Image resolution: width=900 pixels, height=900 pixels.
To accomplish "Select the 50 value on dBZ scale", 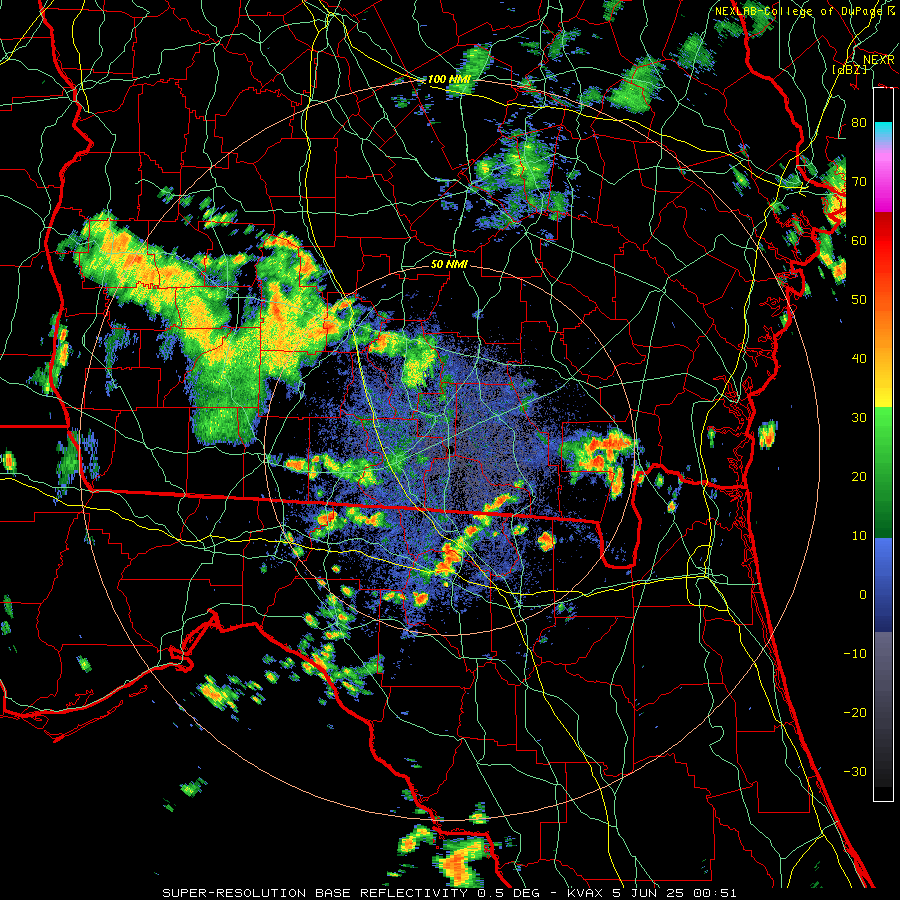I will pyautogui.click(x=859, y=300).
